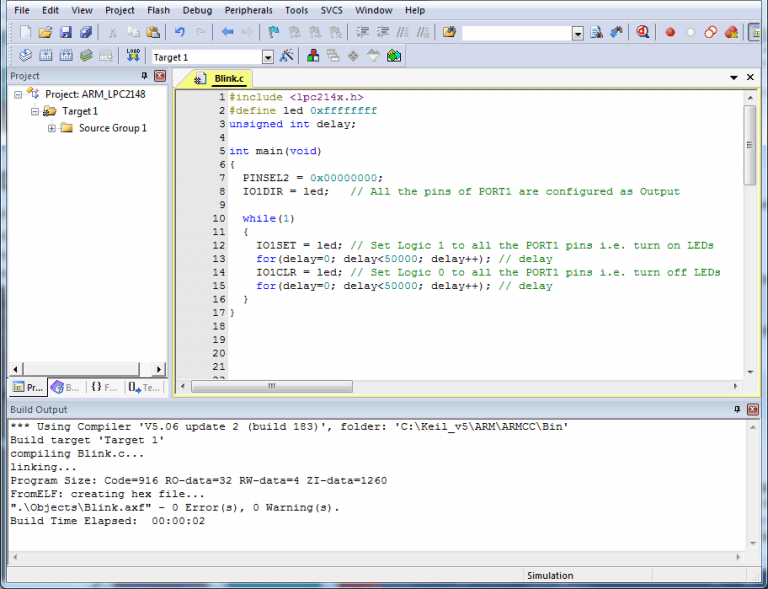
Task: Collapse the Target 1 tree node
Action: tap(35, 111)
